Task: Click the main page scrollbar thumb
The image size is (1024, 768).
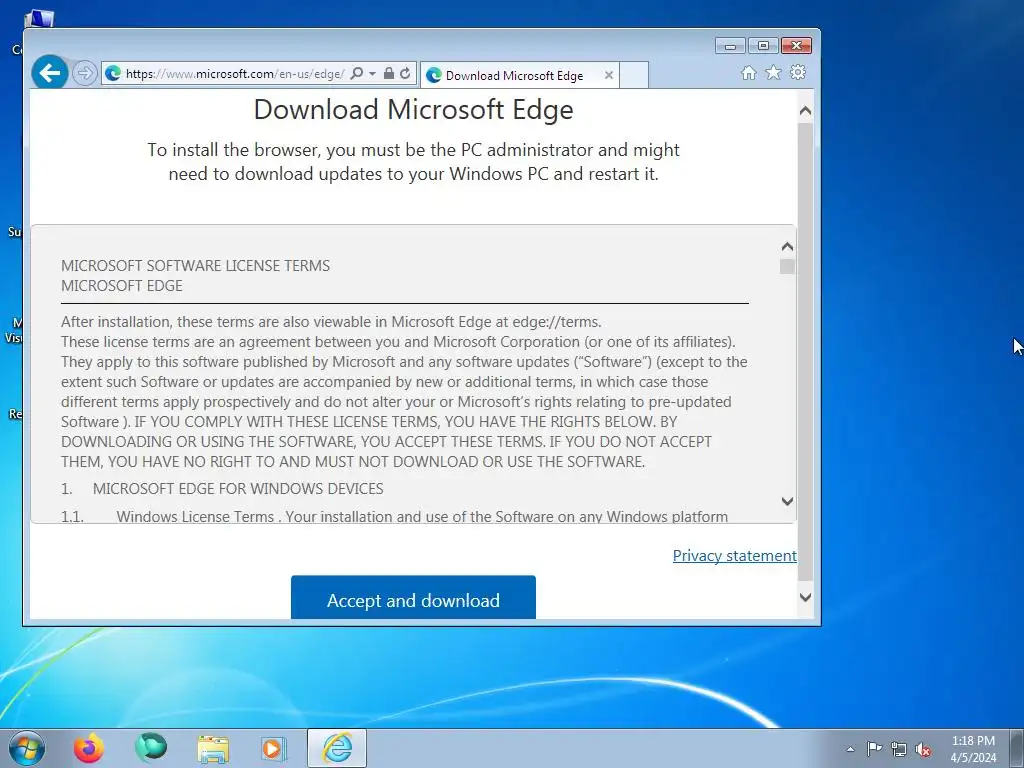Action: 805,351
